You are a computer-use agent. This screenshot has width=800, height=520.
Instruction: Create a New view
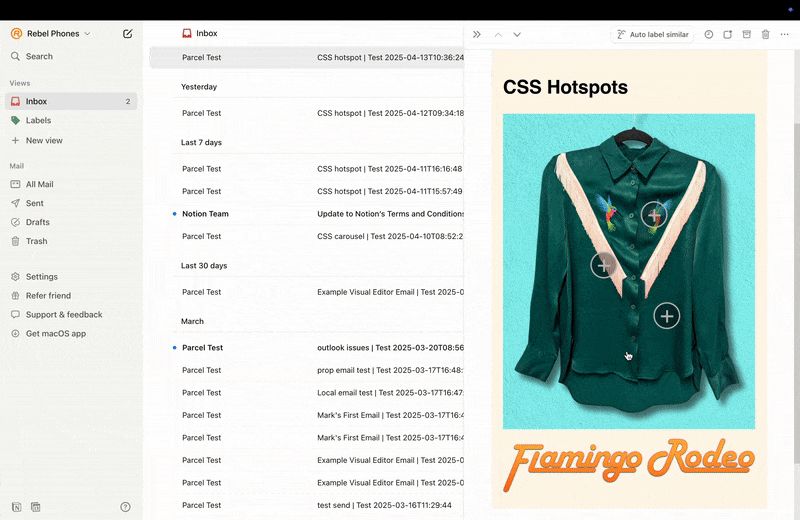(44, 140)
